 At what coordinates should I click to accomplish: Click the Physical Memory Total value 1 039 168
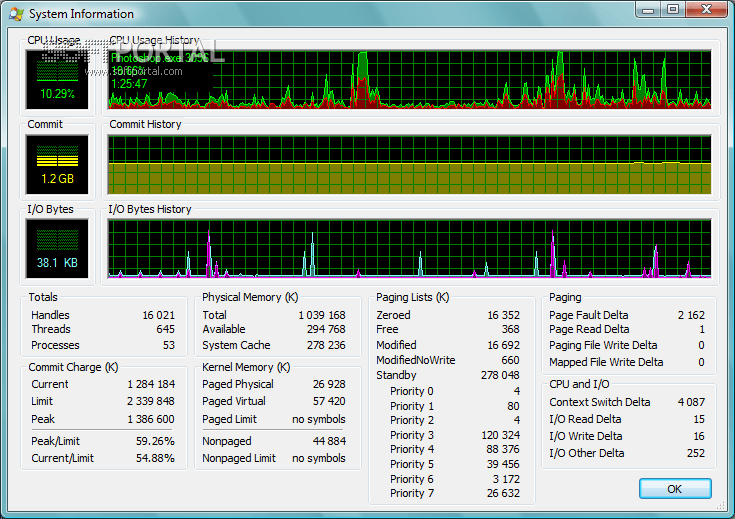(x=322, y=315)
